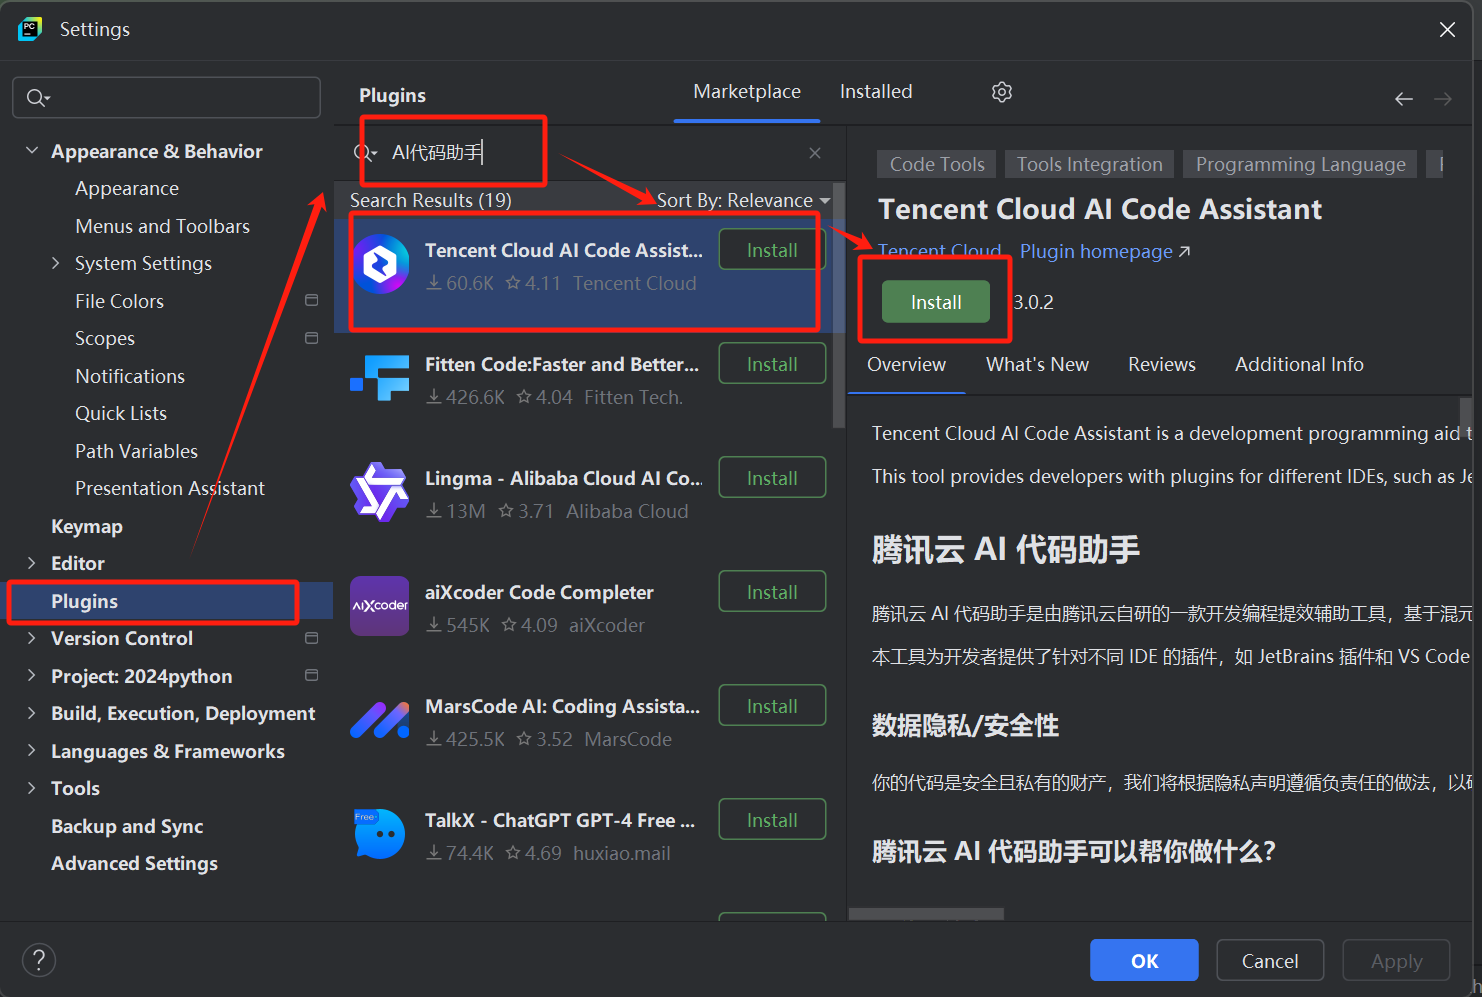Viewport: 1482px width, 997px height.
Task: Click green Install button in details pane
Action: pyautogui.click(x=936, y=302)
